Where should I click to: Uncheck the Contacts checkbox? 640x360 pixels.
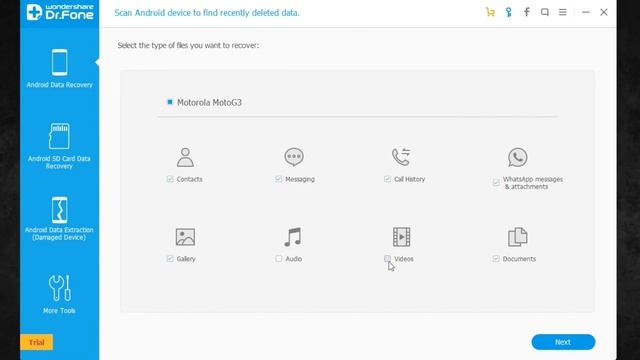coord(170,179)
